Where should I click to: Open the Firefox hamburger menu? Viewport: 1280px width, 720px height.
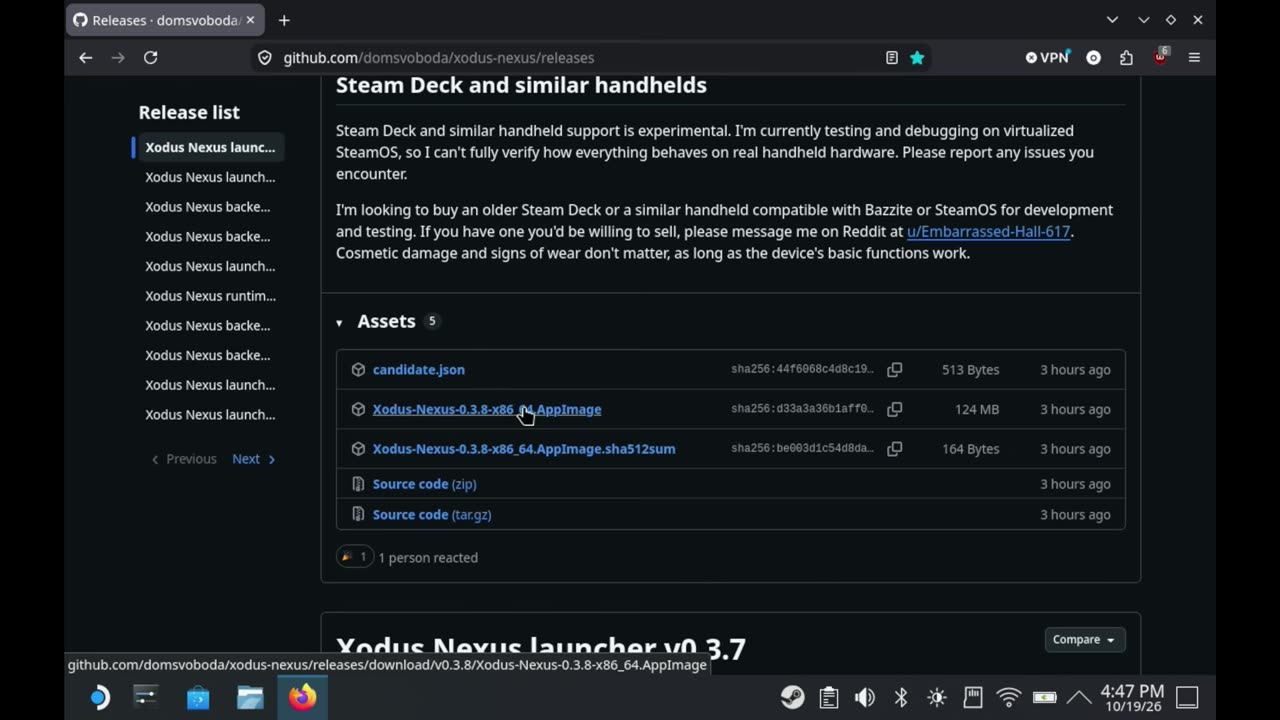click(x=1194, y=58)
